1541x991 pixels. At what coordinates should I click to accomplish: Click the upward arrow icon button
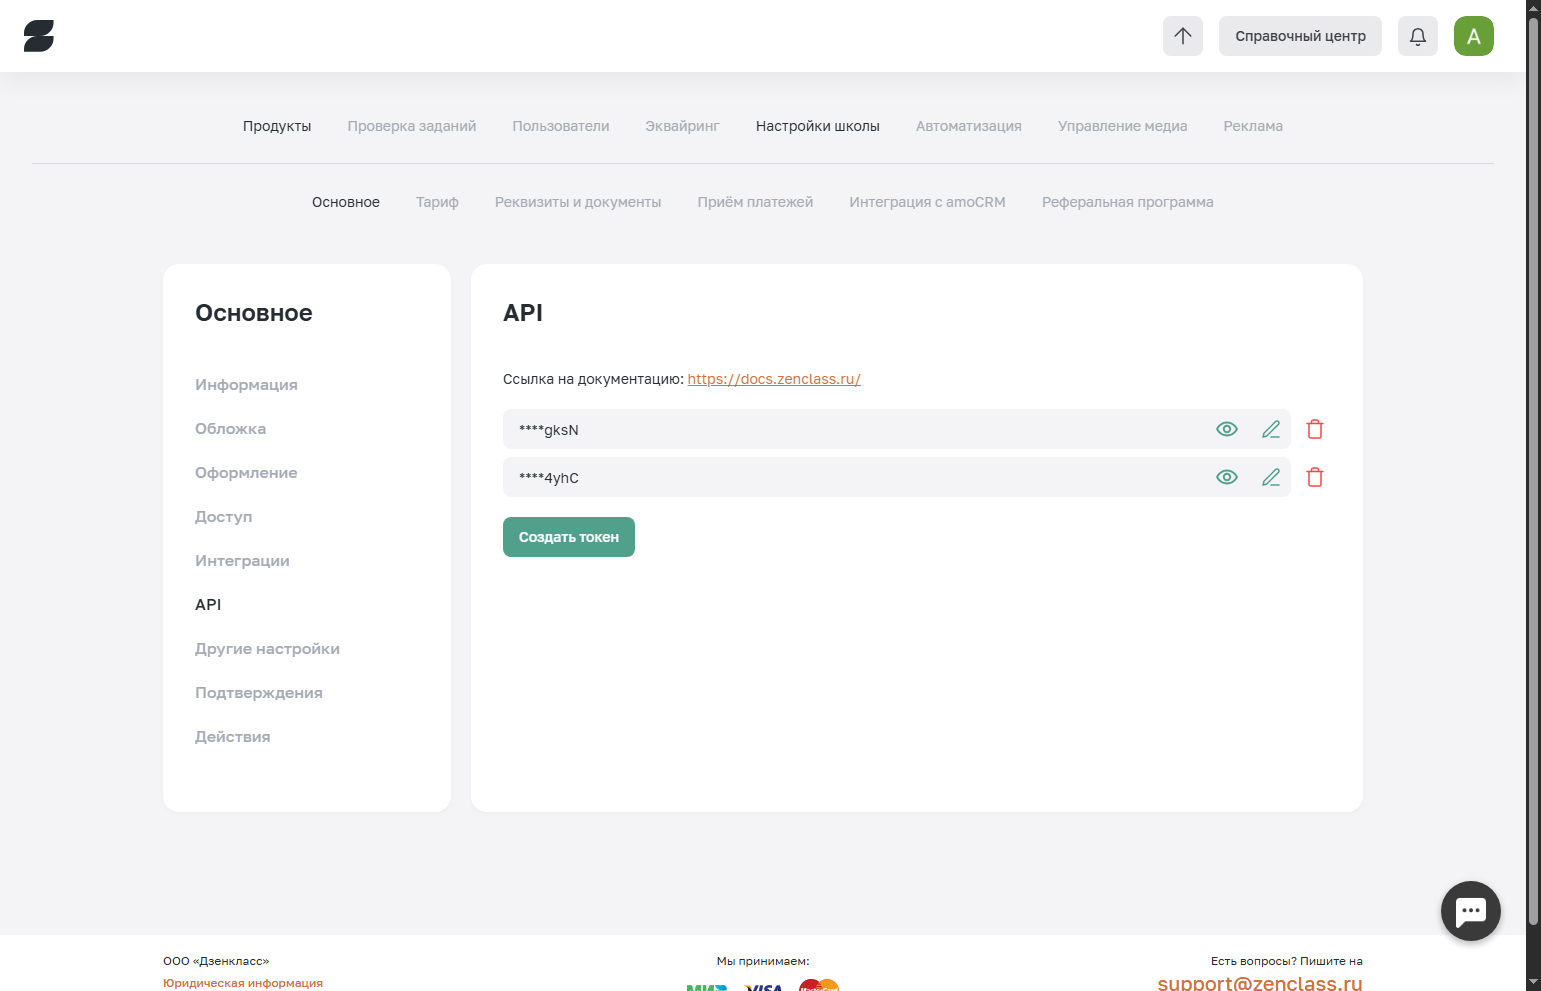click(1183, 36)
